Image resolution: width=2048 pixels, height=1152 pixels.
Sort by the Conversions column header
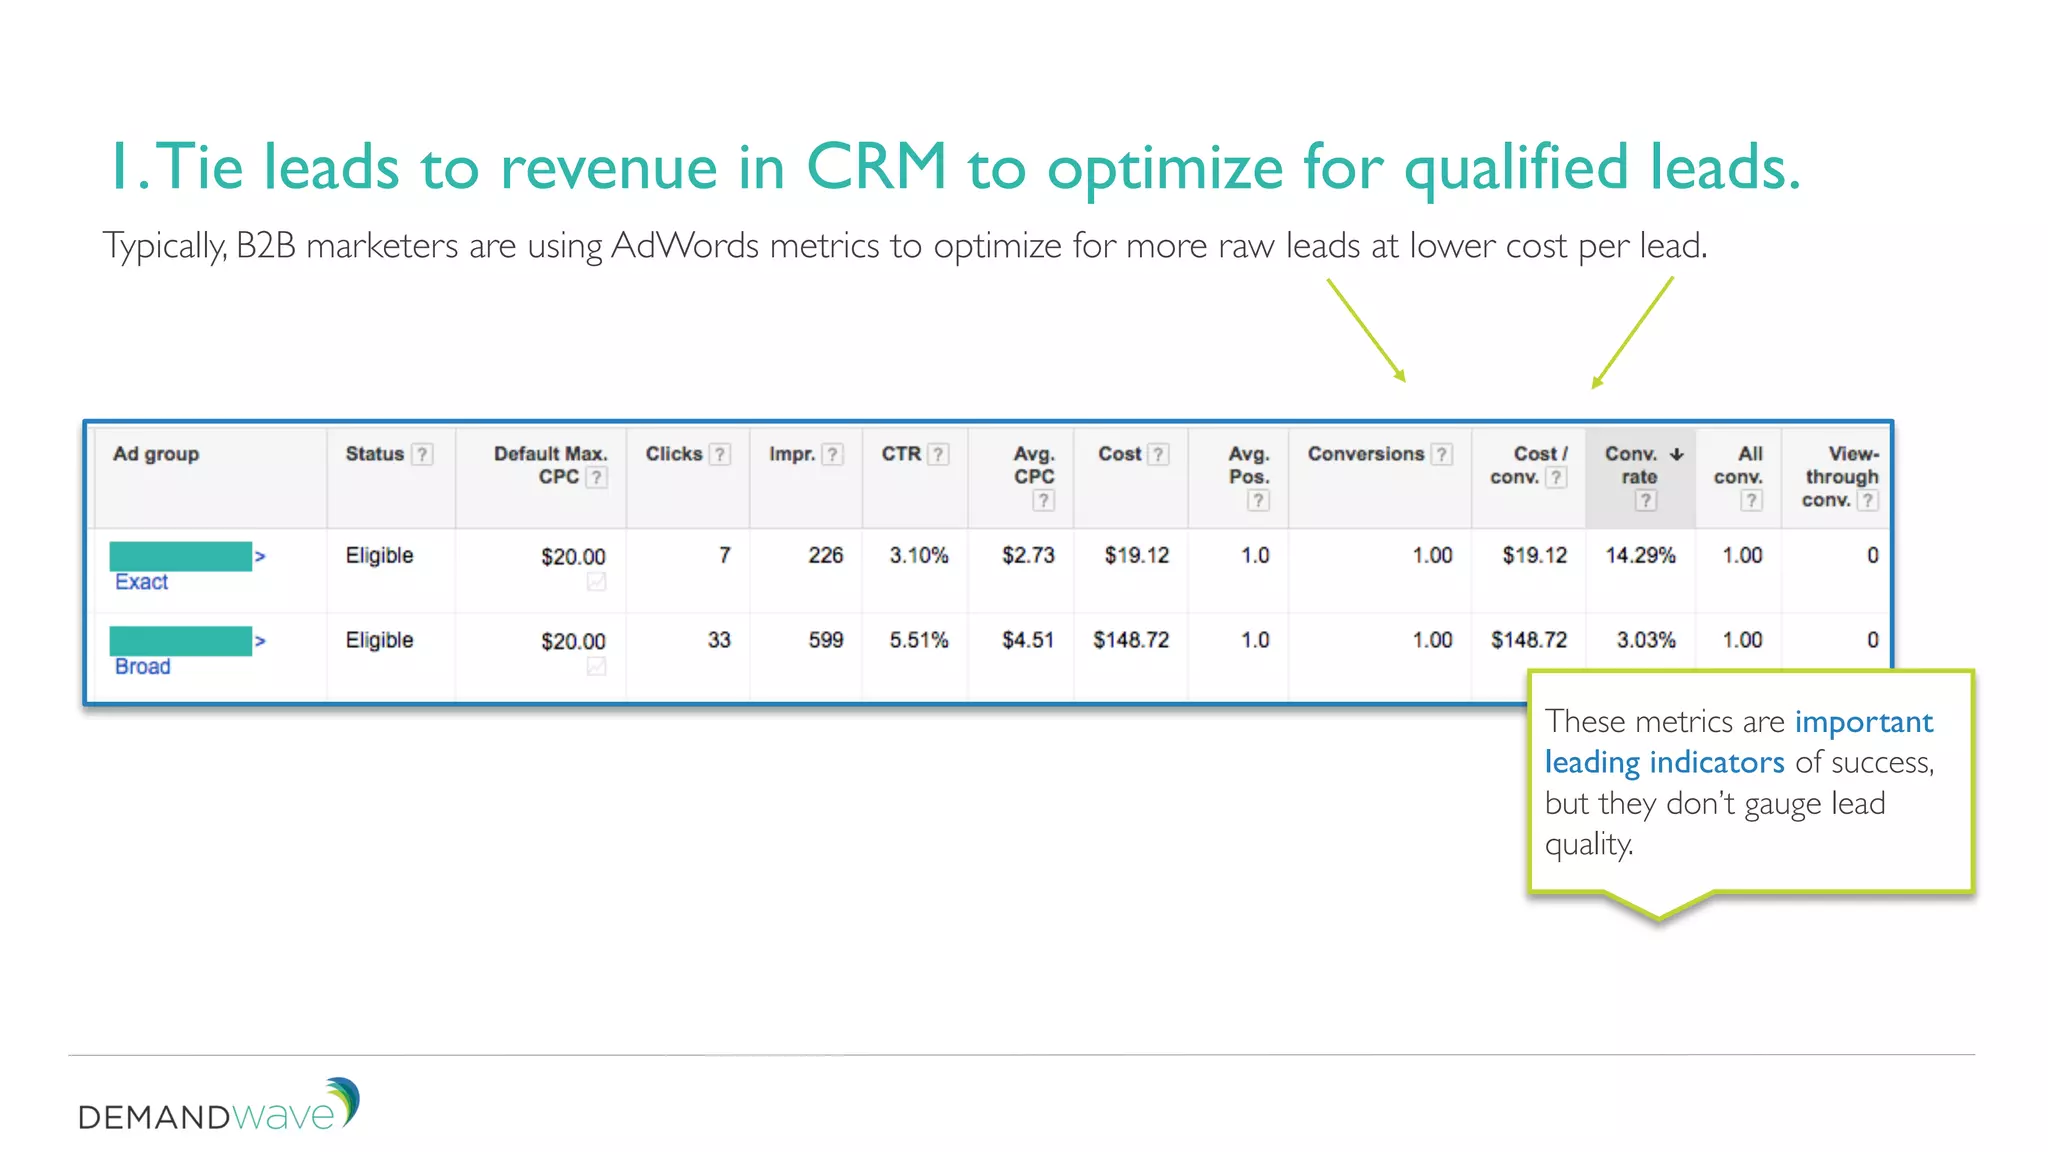(1365, 454)
